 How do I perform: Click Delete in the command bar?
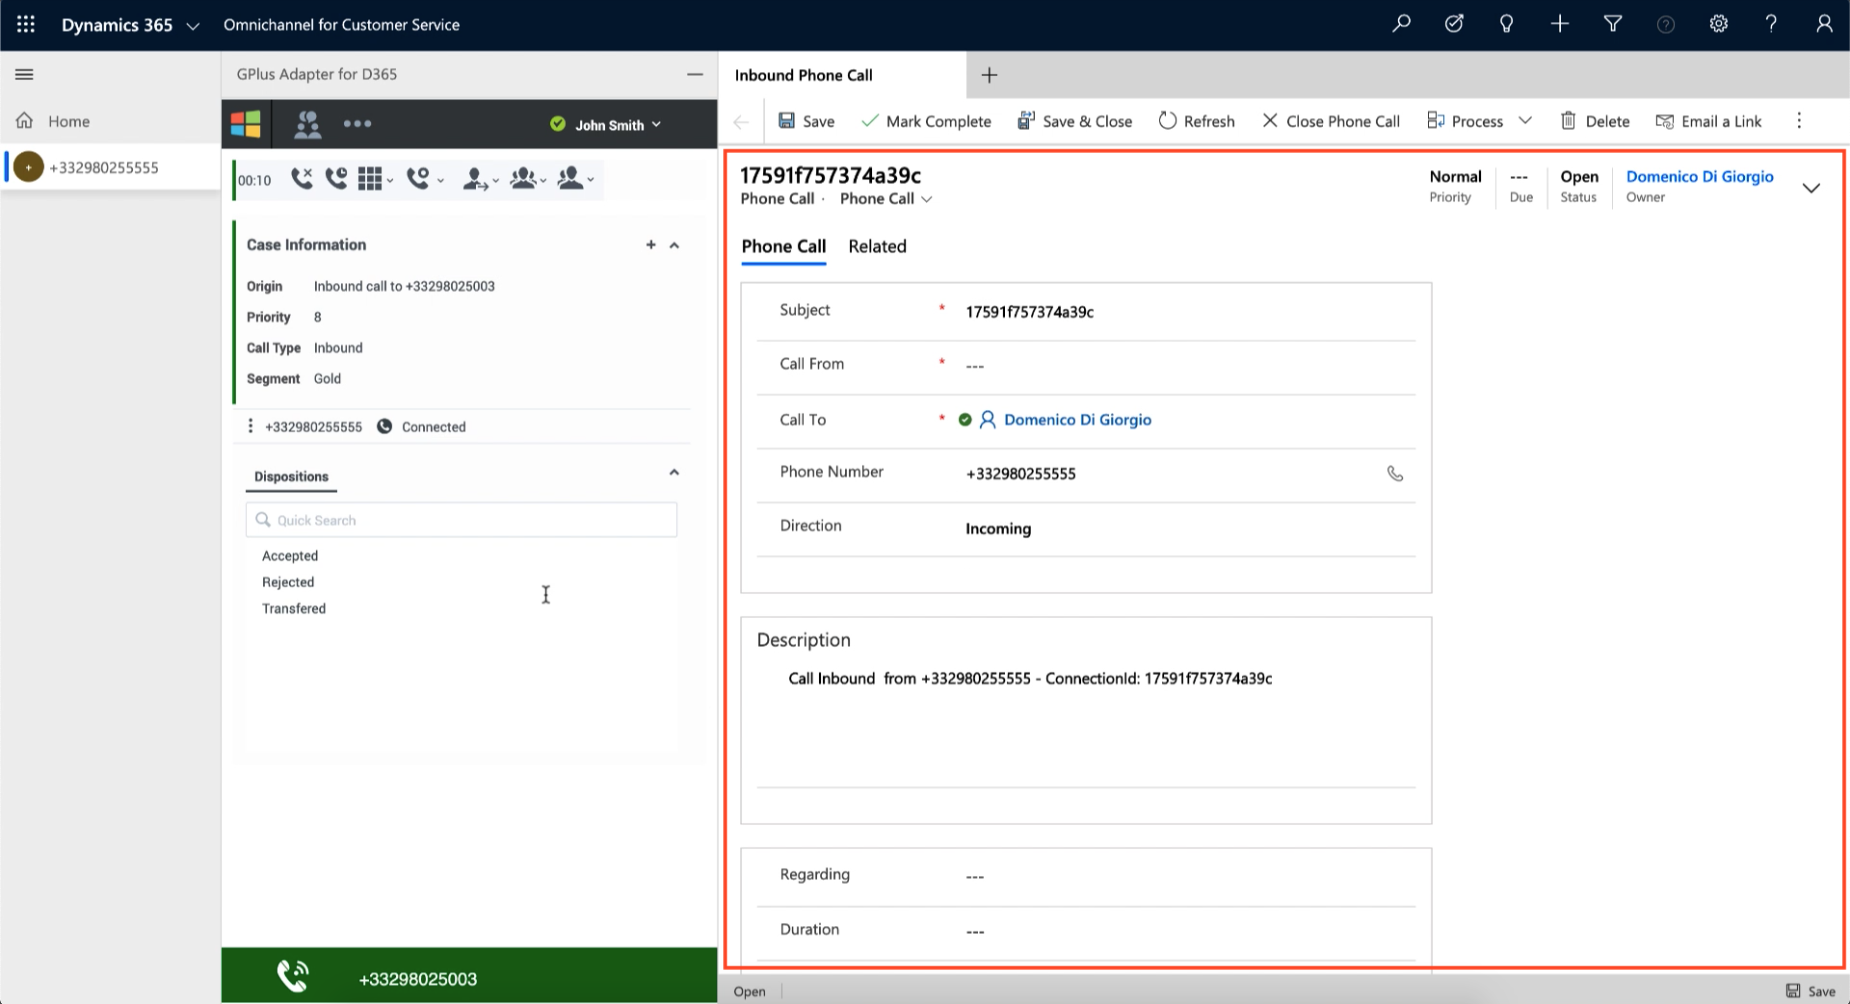[x=1595, y=121]
